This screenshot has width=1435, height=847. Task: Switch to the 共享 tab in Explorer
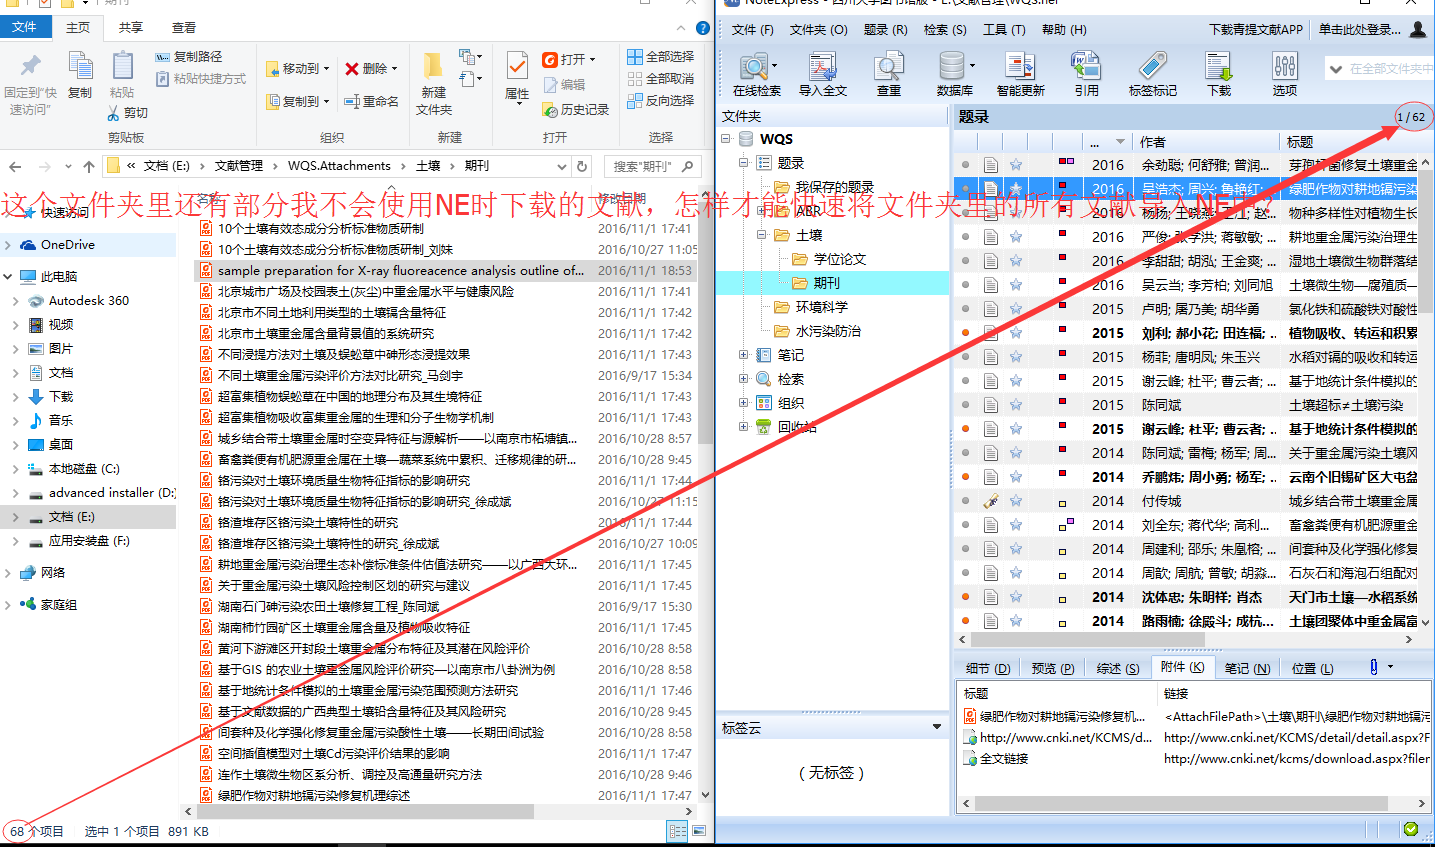(130, 28)
